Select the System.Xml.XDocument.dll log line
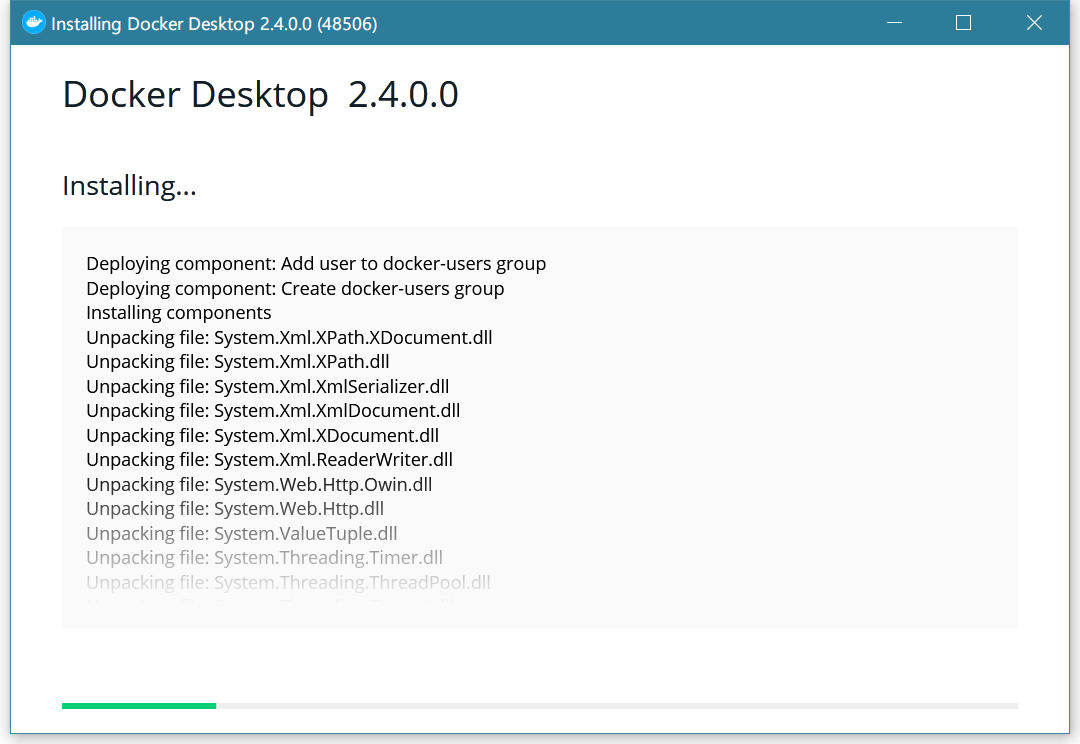Viewport: 1080px width, 744px height. pyautogui.click(x=262, y=435)
